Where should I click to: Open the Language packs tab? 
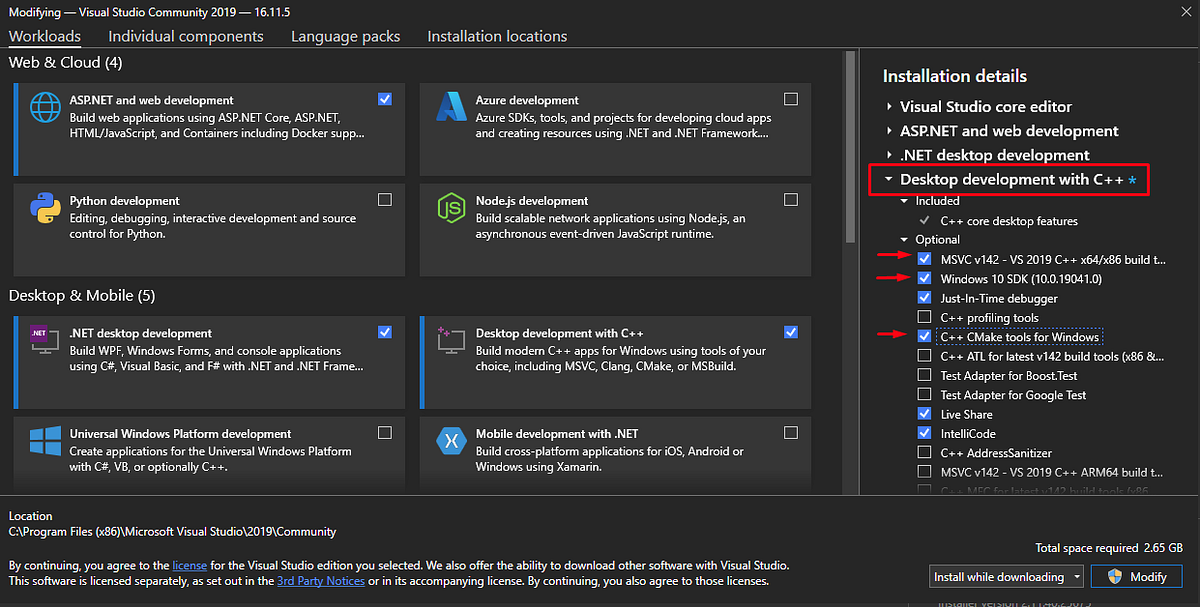pyautogui.click(x=346, y=36)
